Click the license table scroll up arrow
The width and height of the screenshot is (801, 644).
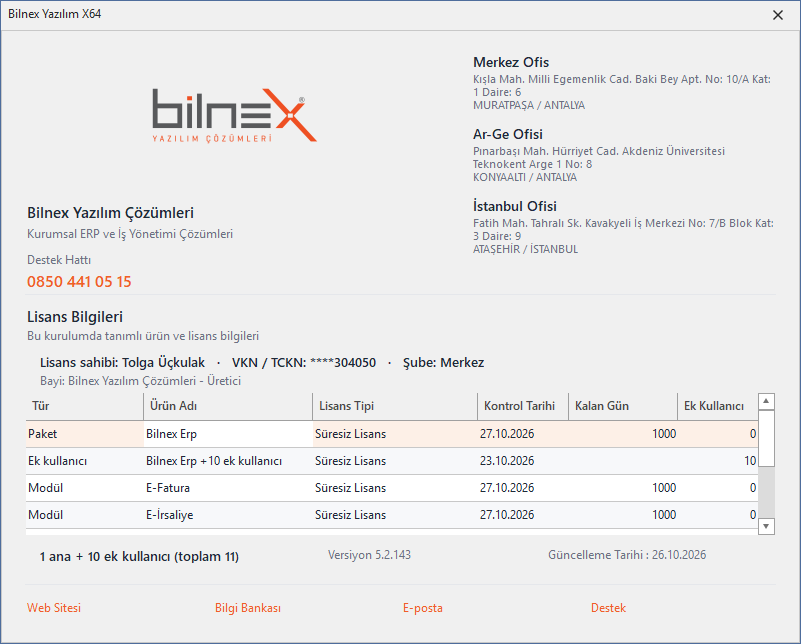[x=766, y=401]
